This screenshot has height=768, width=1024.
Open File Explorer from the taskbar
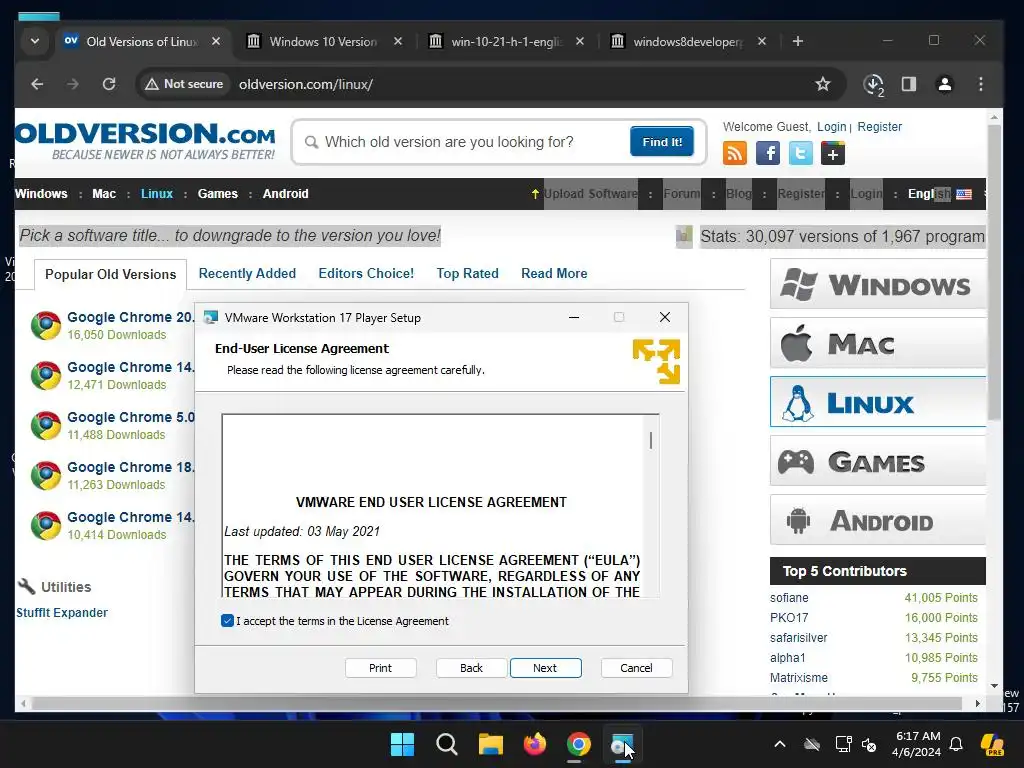(x=490, y=744)
